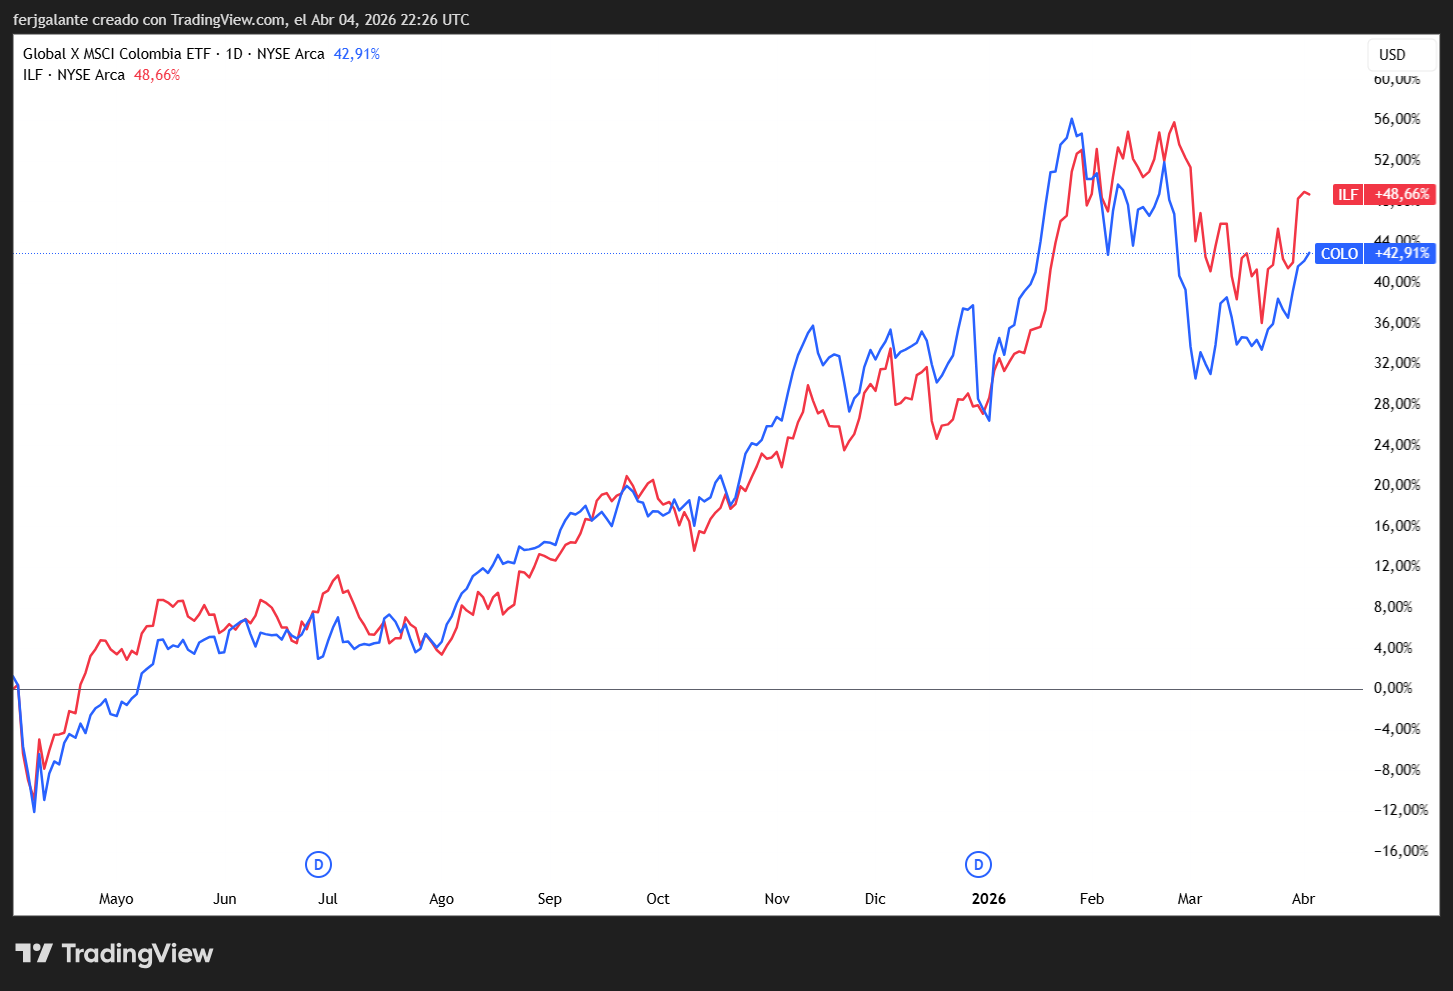
Task: Click the TradingView logo at bottom left
Action: [x=114, y=953]
